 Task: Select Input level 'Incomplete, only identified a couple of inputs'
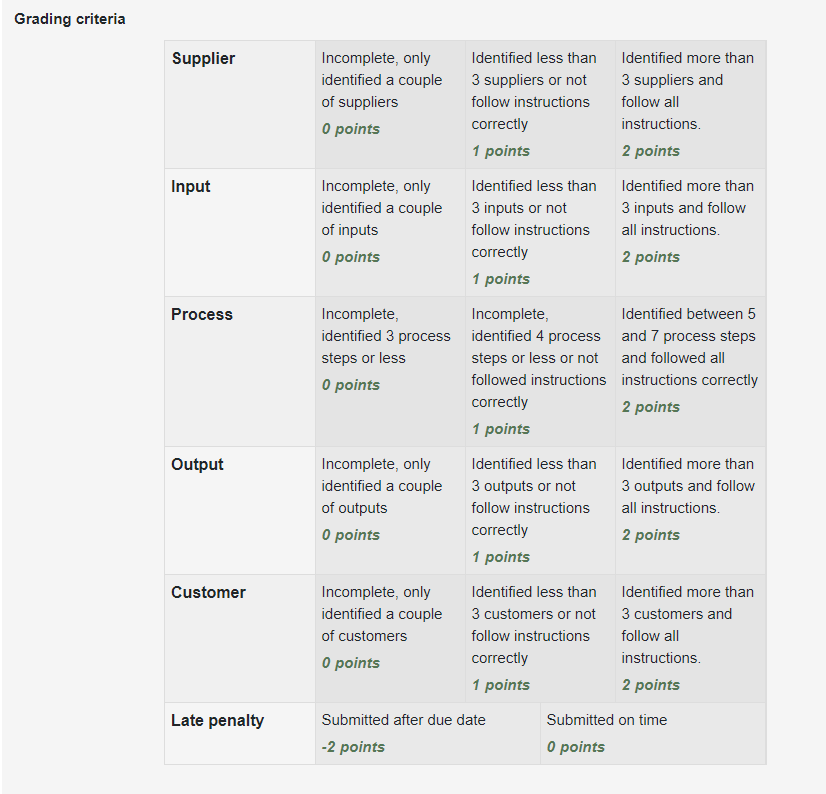point(390,232)
